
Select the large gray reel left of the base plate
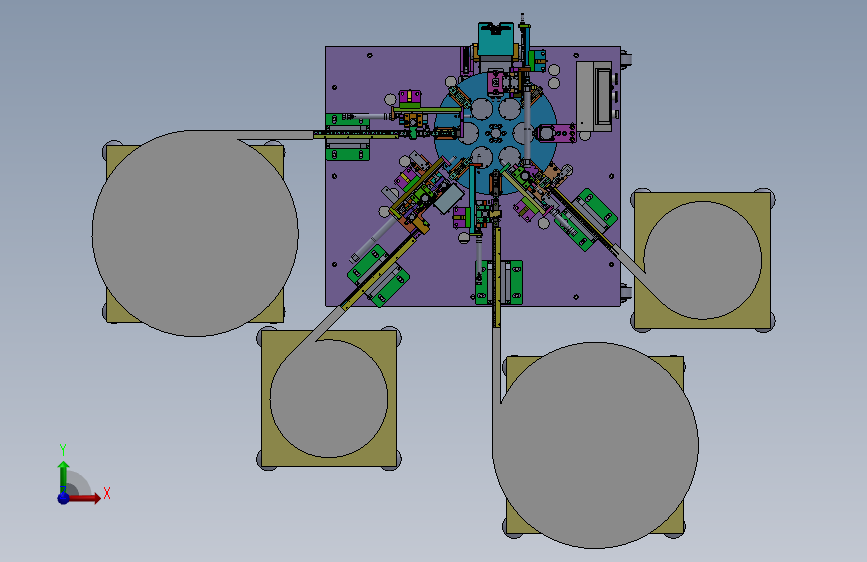pos(195,233)
